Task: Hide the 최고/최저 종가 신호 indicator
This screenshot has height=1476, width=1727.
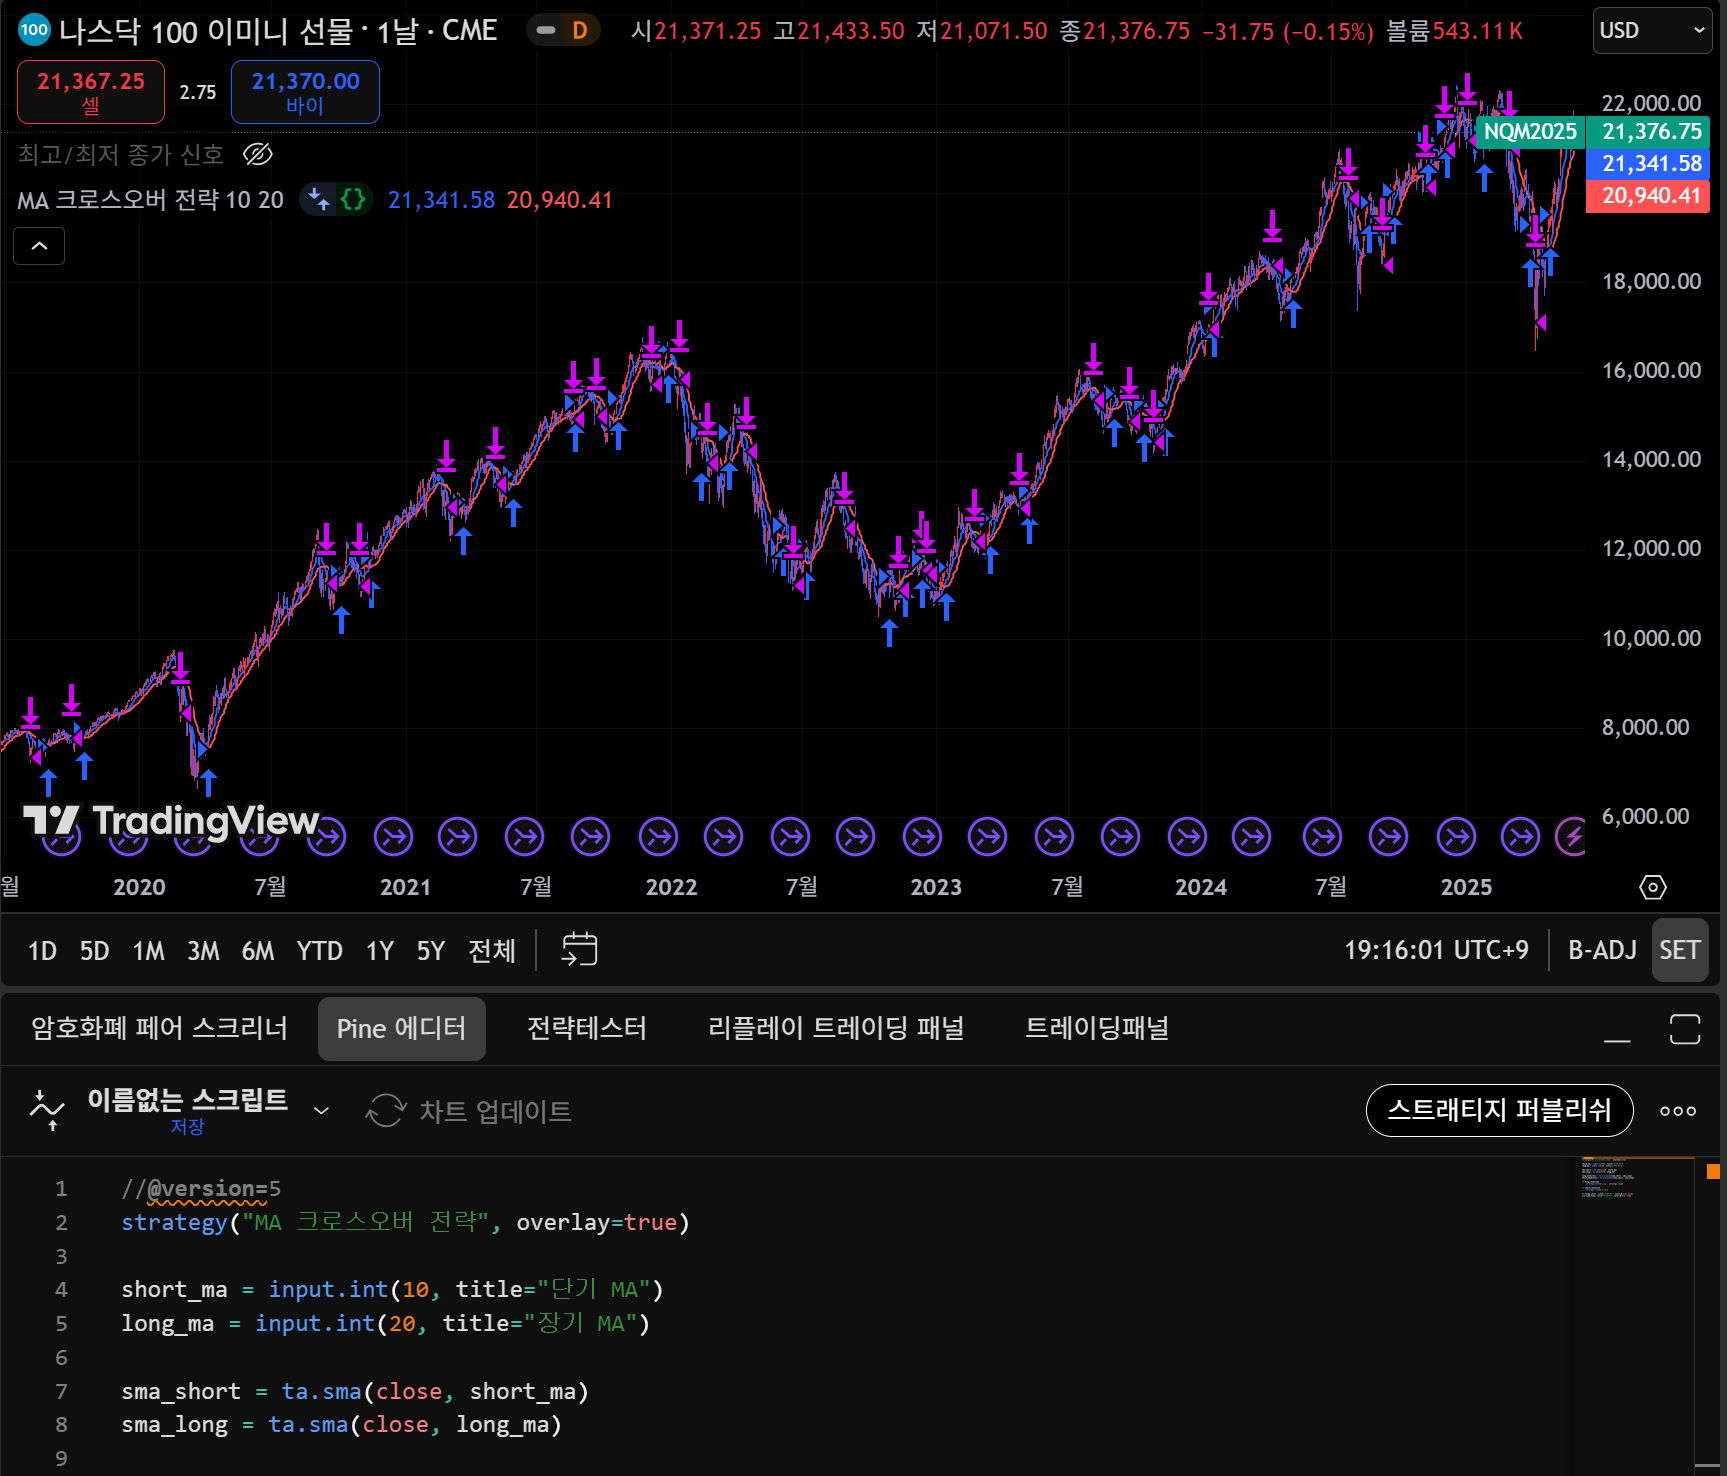Action: click(258, 154)
